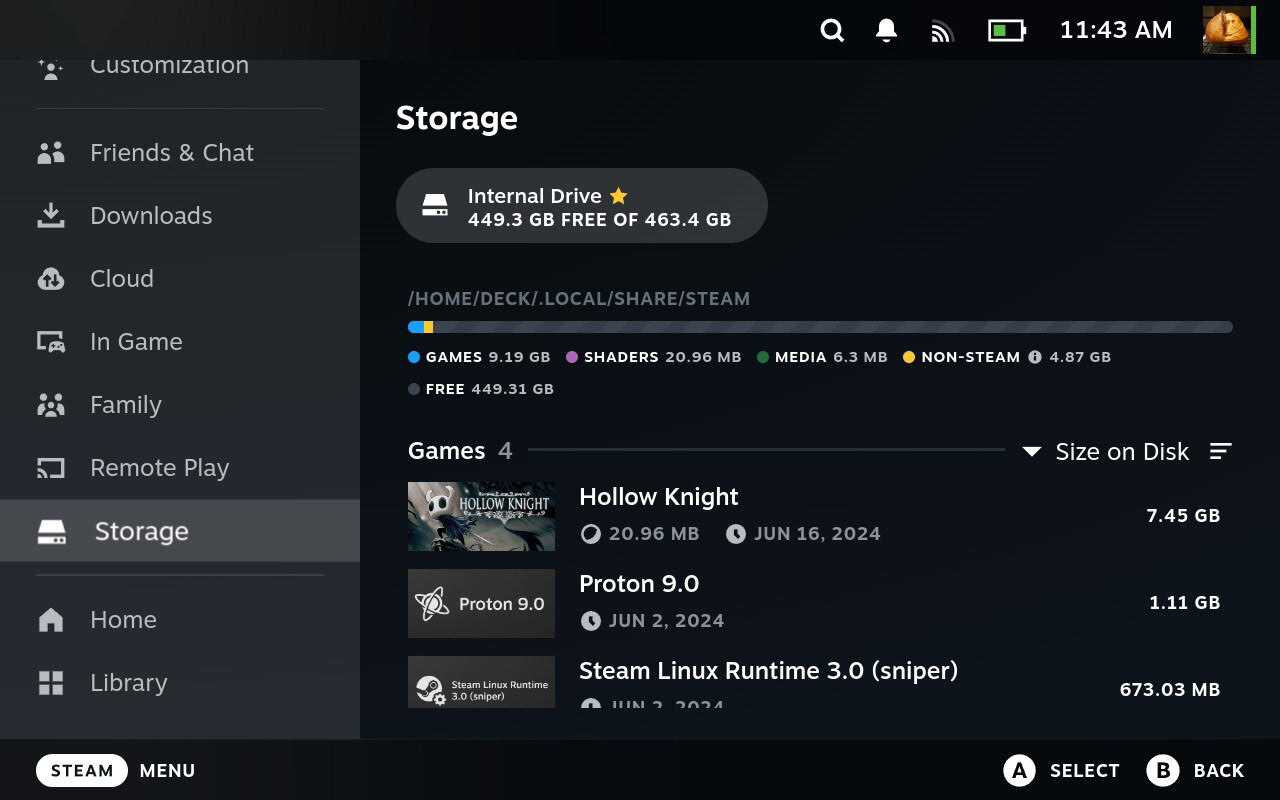This screenshot has width=1280, height=800.
Task: Open Family settings
Action: pos(180,404)
